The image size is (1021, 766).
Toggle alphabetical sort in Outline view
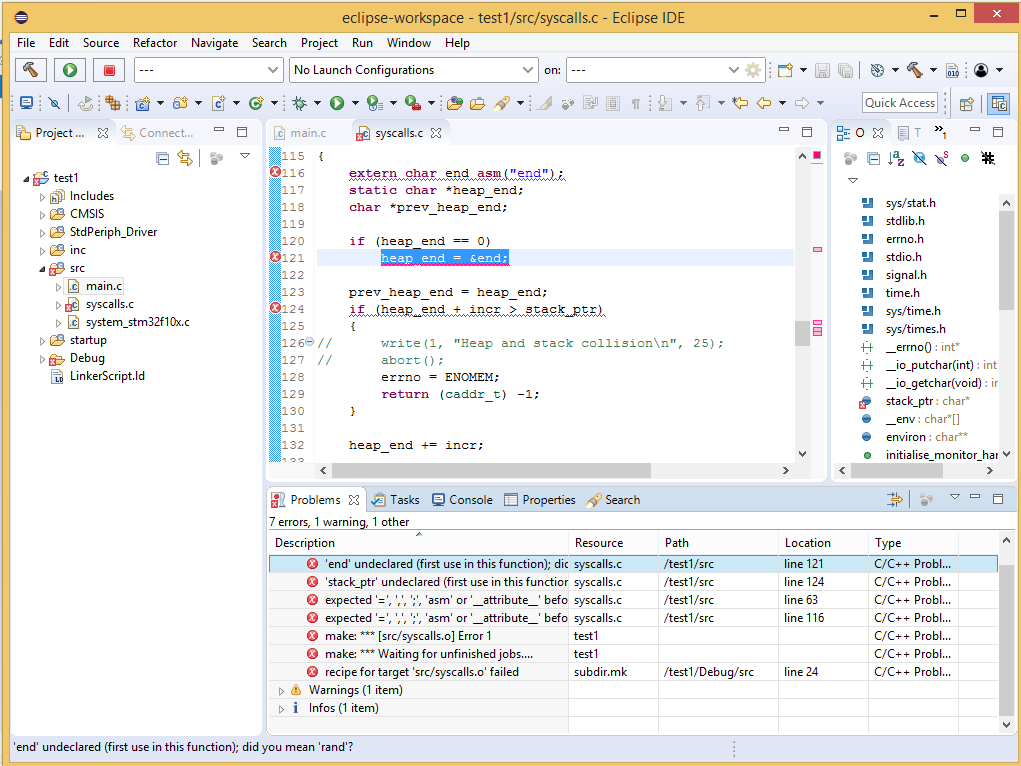pyautogui.click(x=896, y=158)
